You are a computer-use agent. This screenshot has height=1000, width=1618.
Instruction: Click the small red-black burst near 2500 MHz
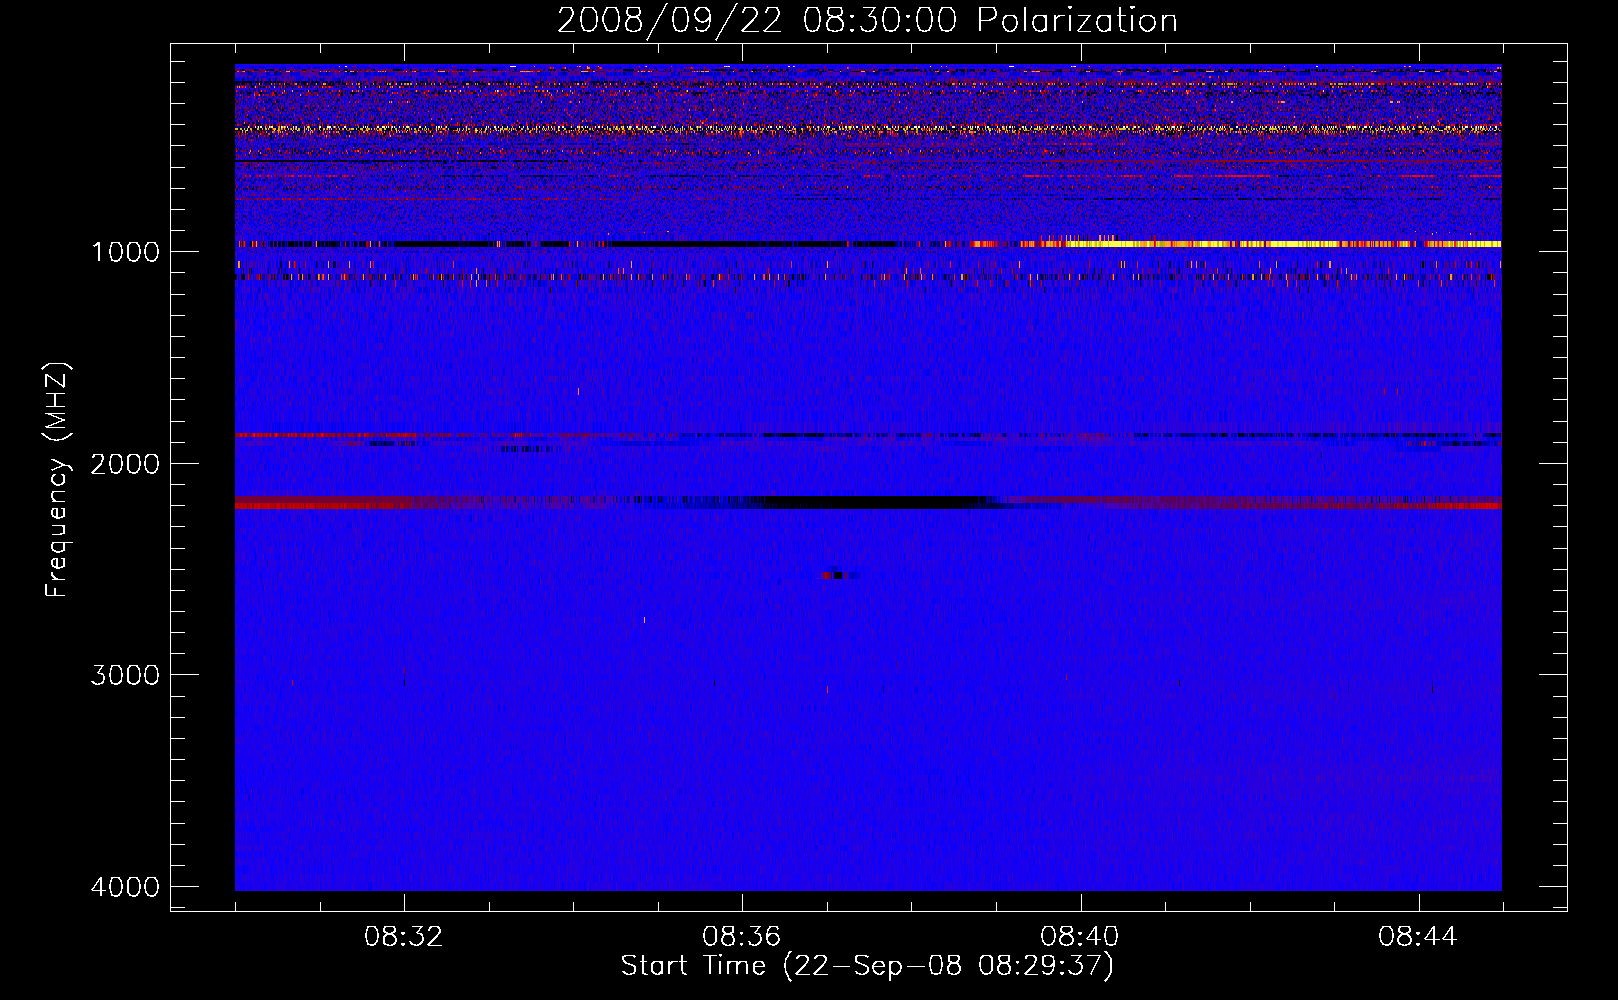(836, 575)
